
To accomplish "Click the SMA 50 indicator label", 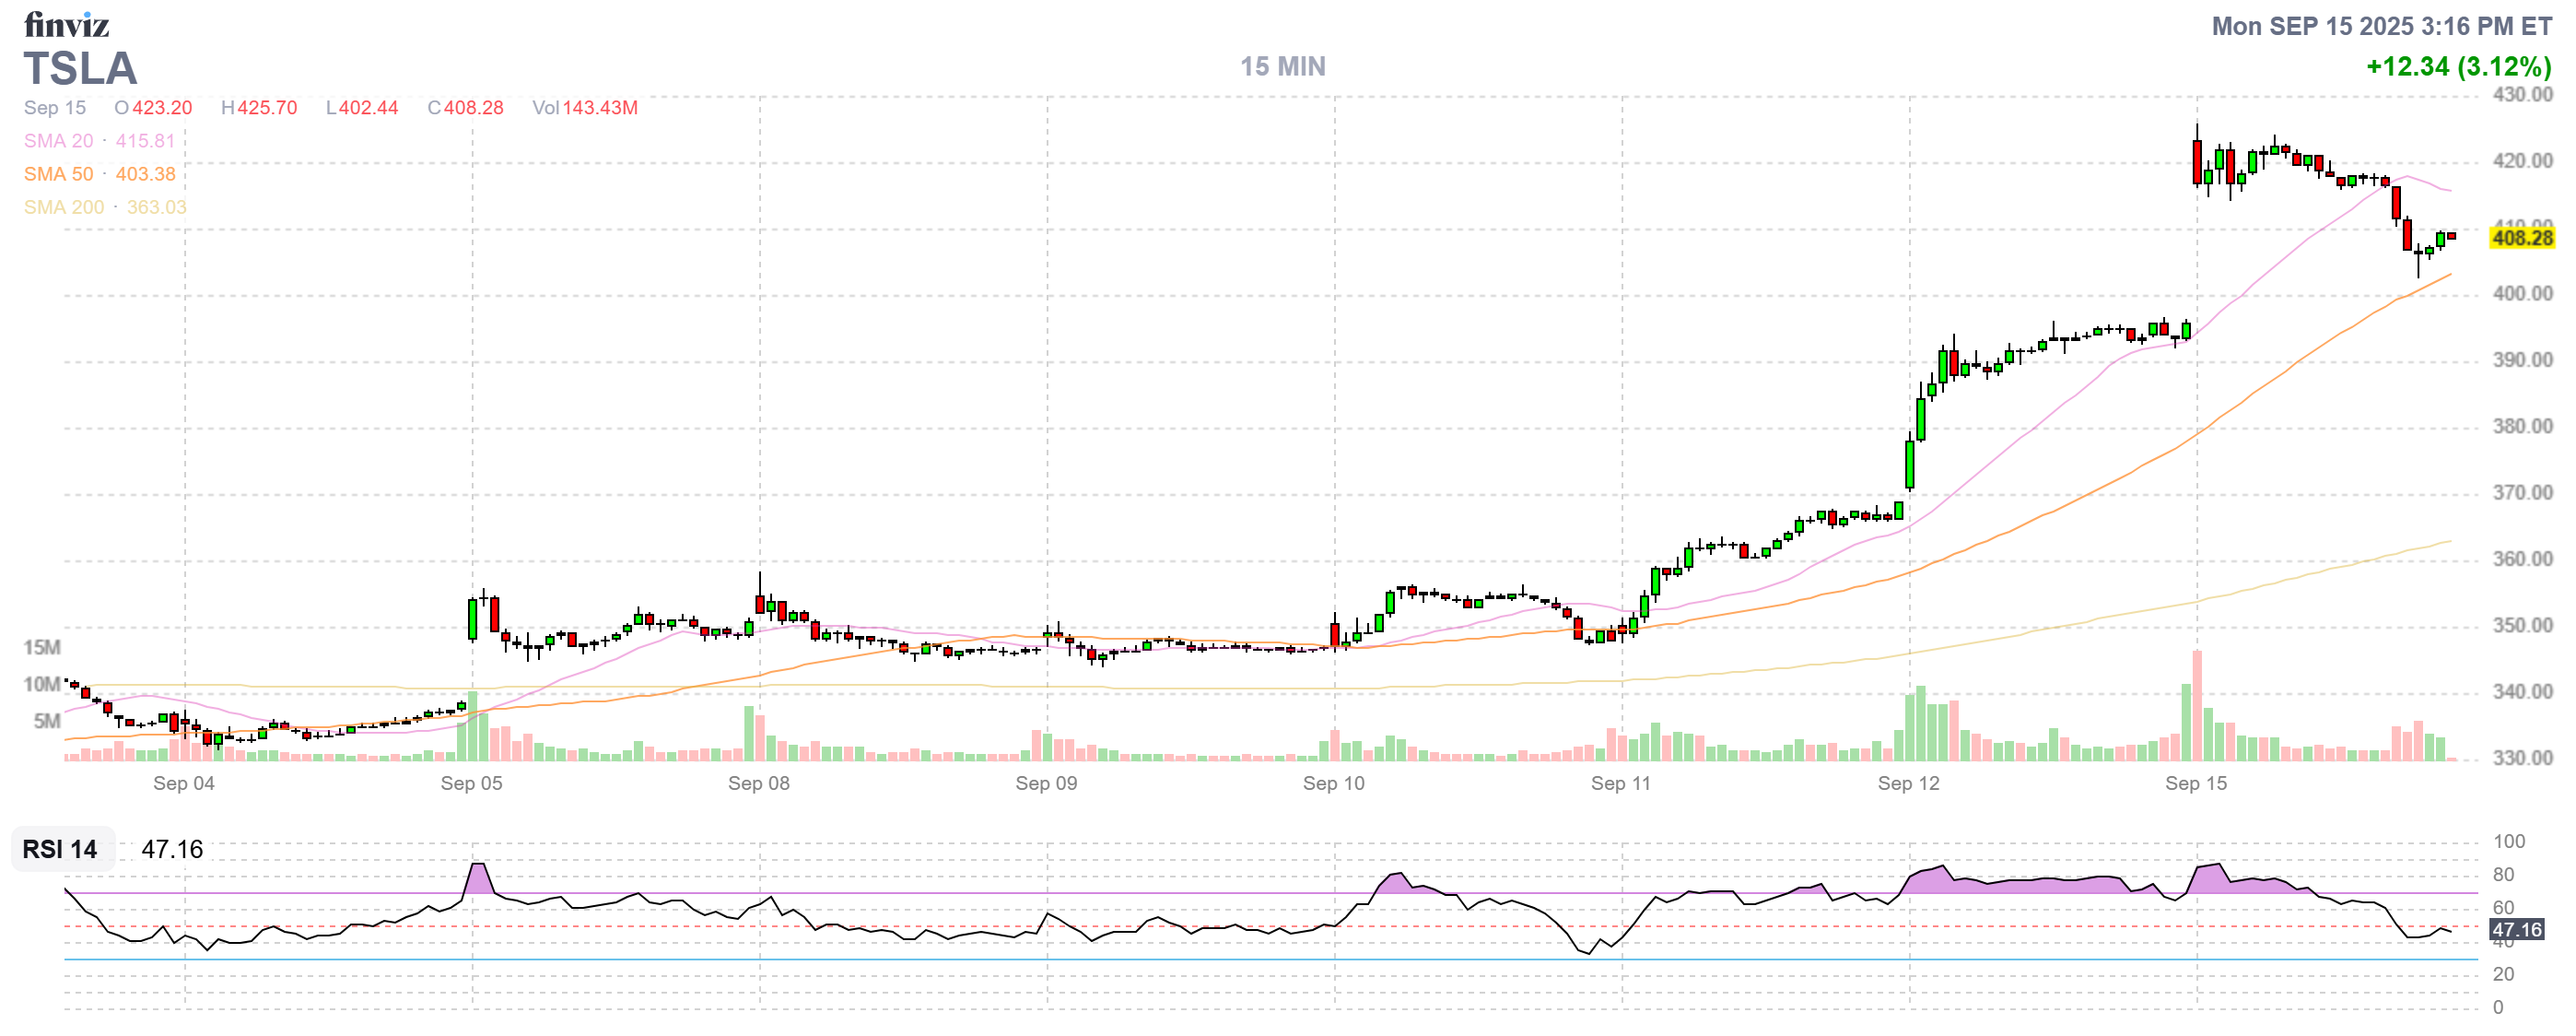I will (x=58, y=174).
